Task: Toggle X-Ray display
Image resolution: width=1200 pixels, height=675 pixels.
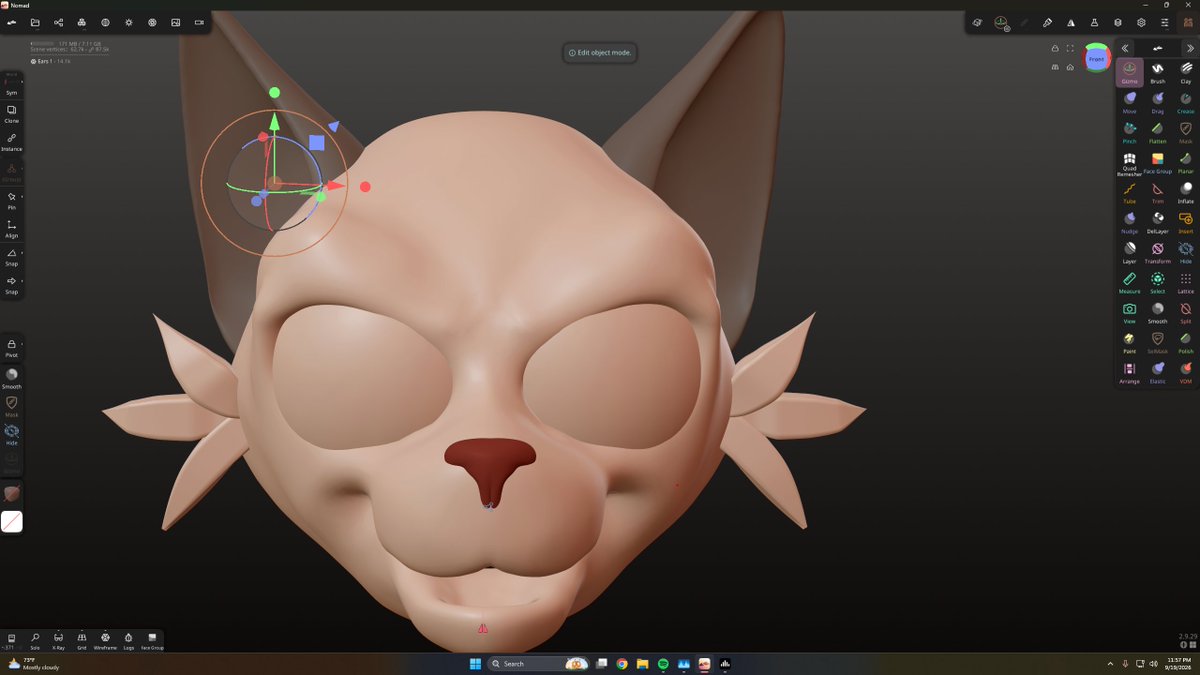Action: [x=58, y=640]
